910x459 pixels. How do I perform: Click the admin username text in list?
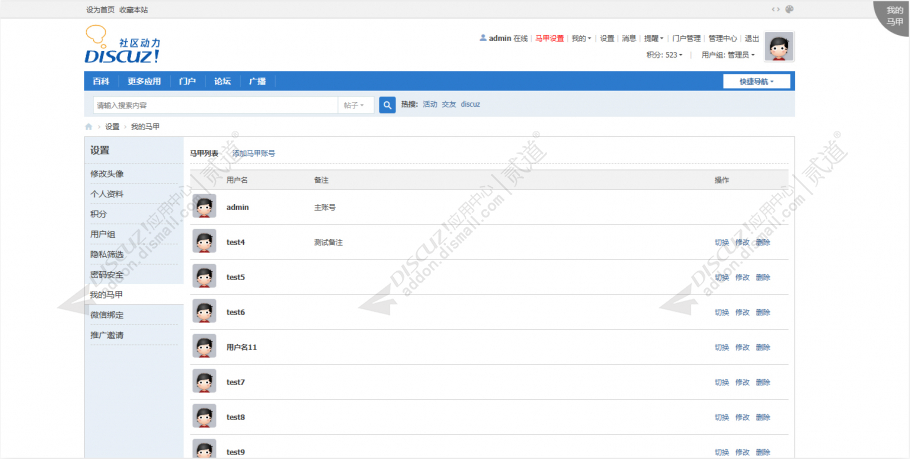pyautogui.click(x=237, y=207)
